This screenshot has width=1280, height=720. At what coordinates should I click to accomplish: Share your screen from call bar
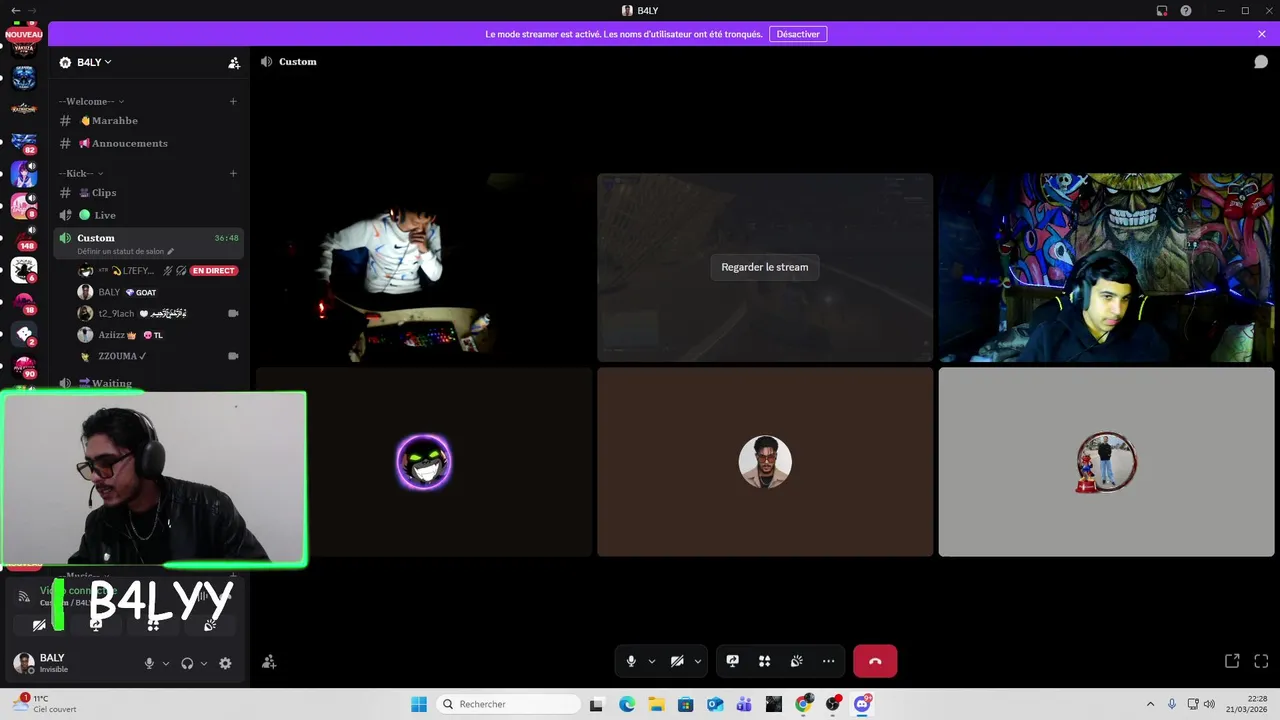point(732,661)
